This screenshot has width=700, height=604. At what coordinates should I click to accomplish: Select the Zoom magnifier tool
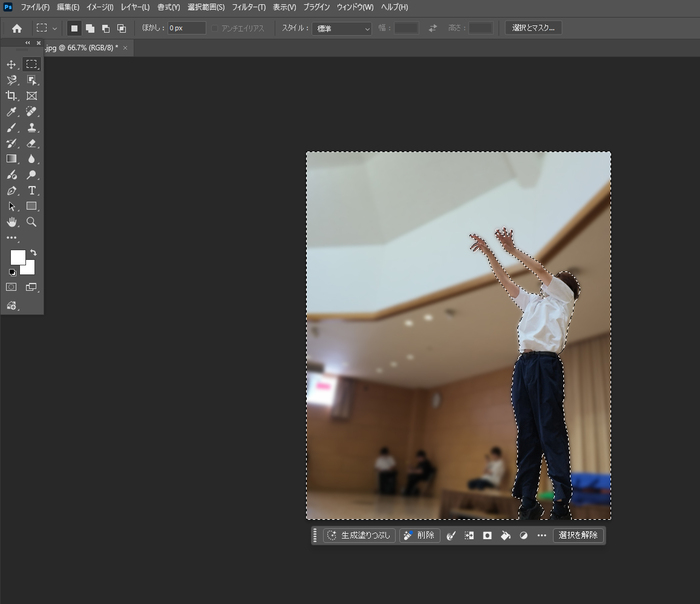pos(31,222)
